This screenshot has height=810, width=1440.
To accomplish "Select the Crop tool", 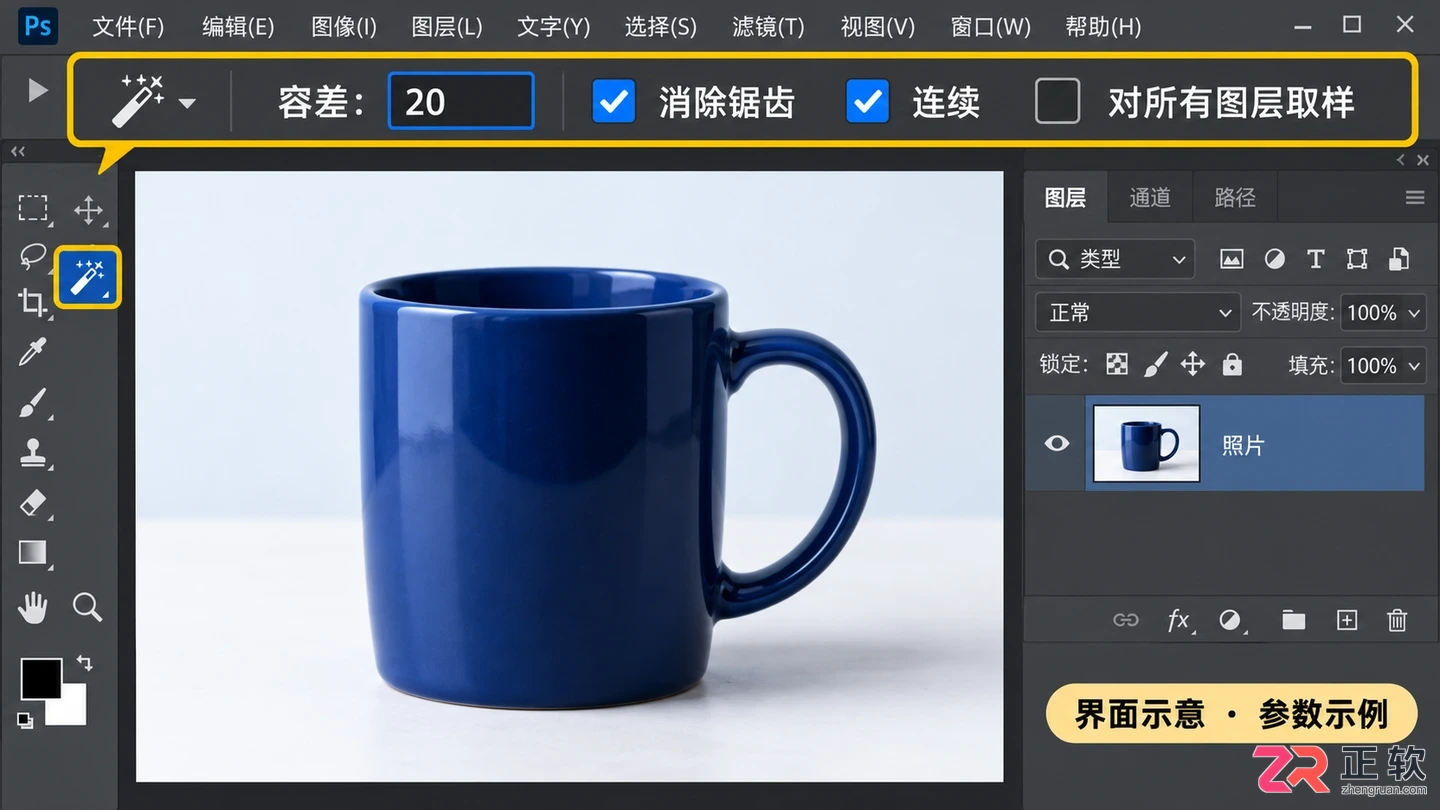I will point(33,303).
